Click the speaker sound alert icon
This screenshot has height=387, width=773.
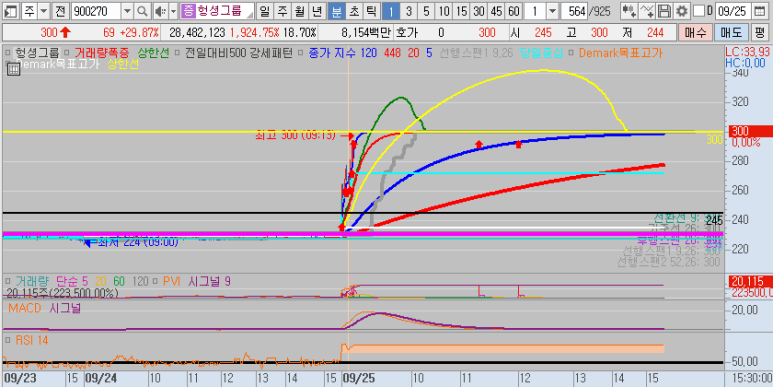160,10
